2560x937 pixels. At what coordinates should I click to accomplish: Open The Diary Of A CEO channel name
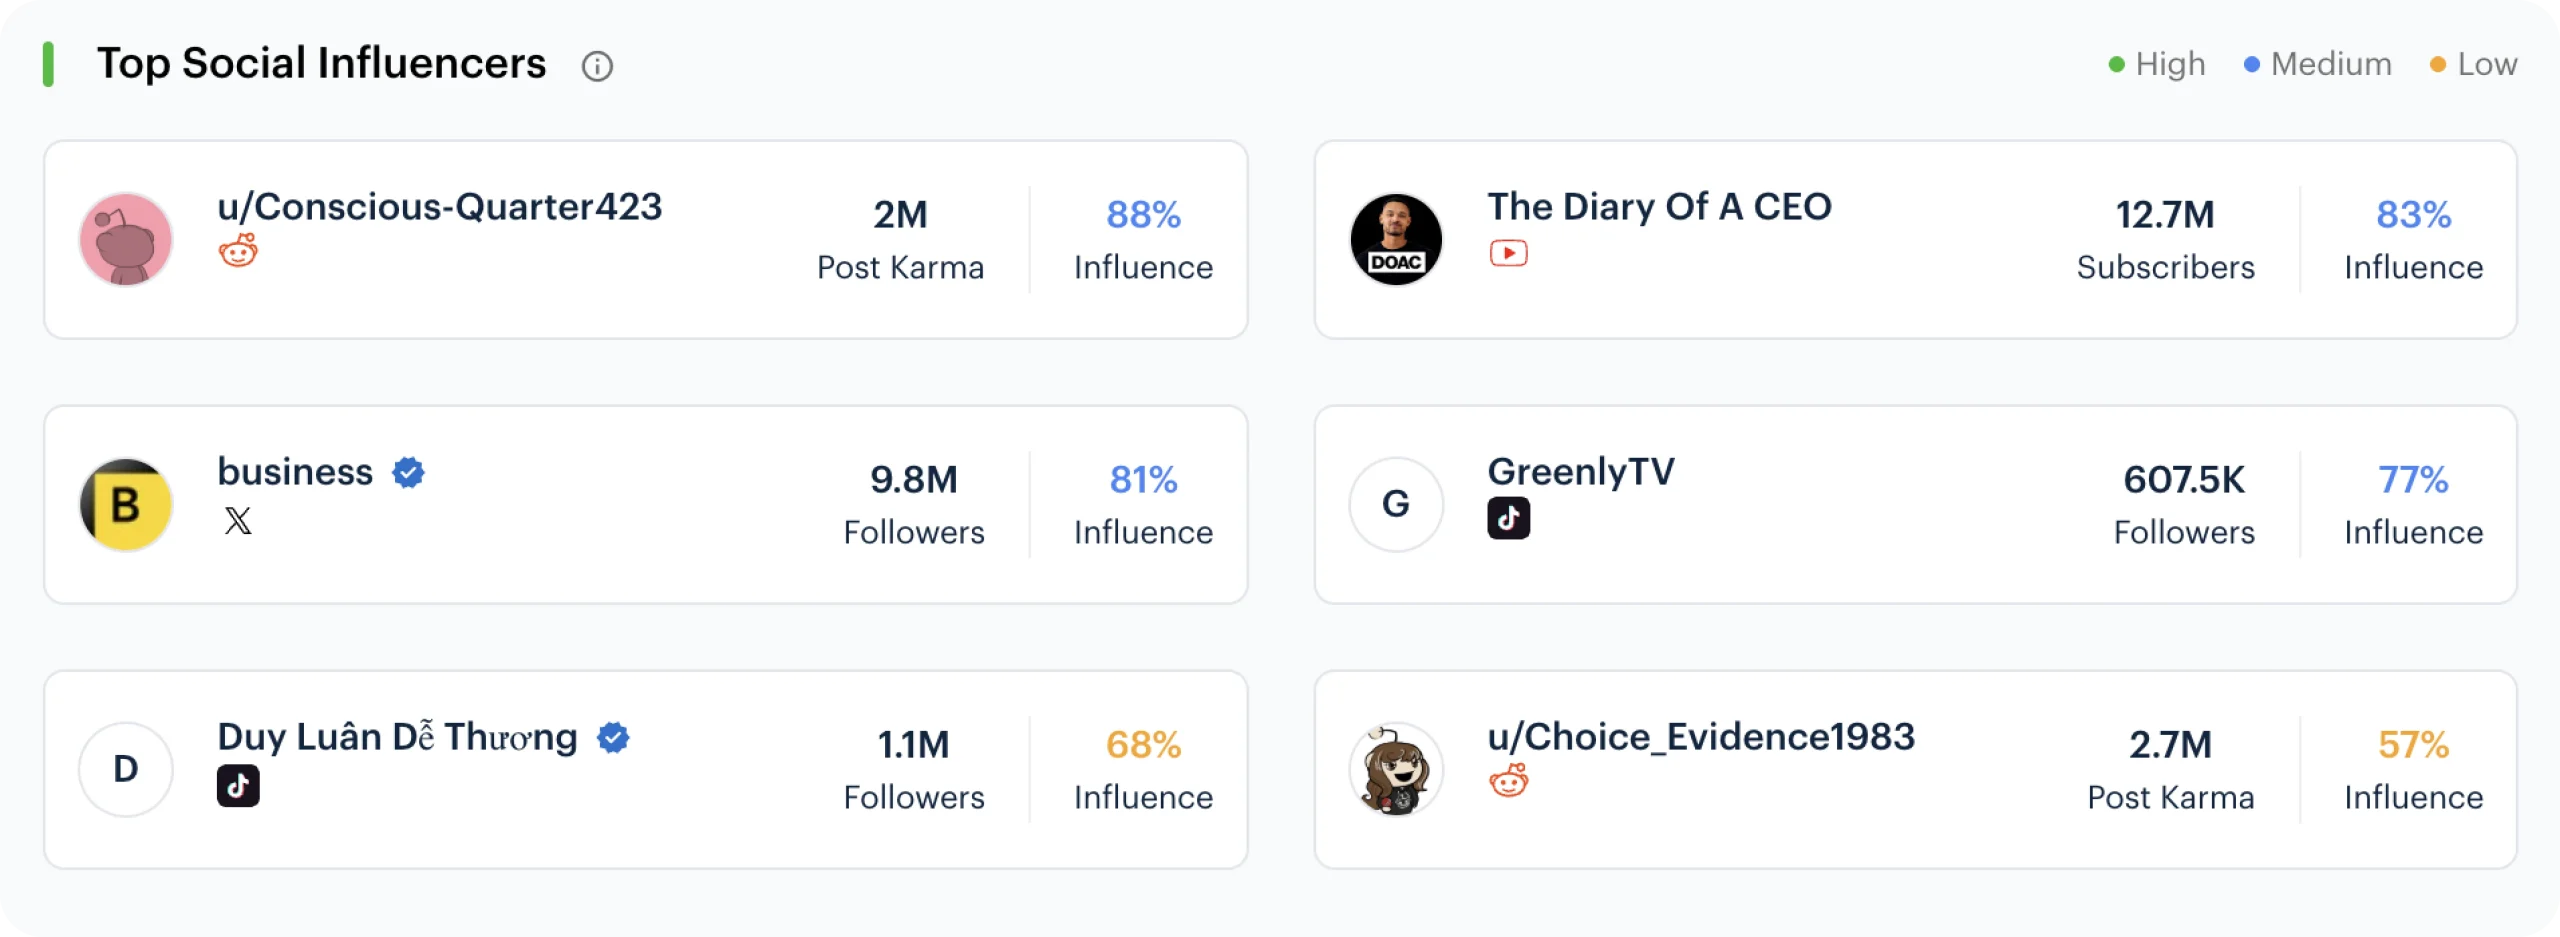(1659, 207)
